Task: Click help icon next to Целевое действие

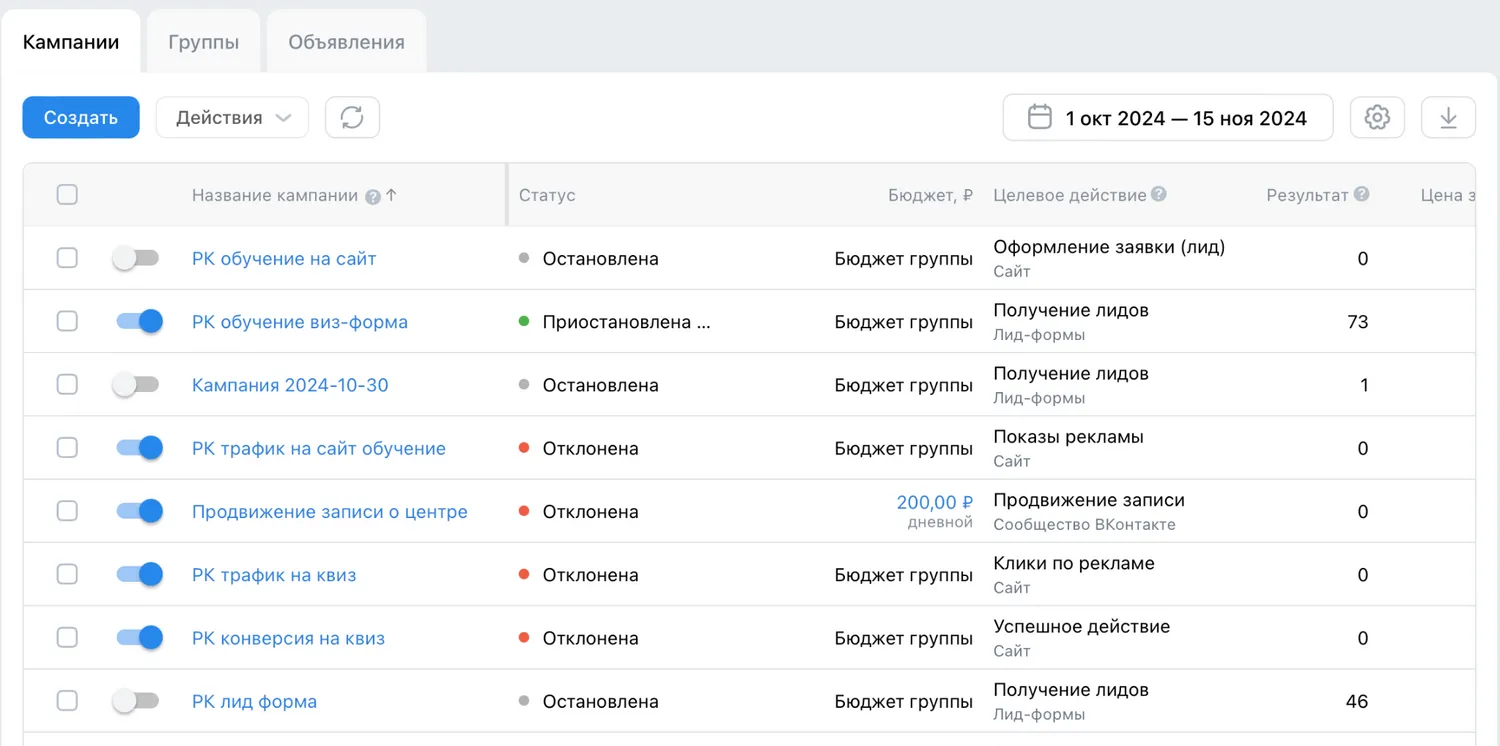Action: pos(1158,195)
